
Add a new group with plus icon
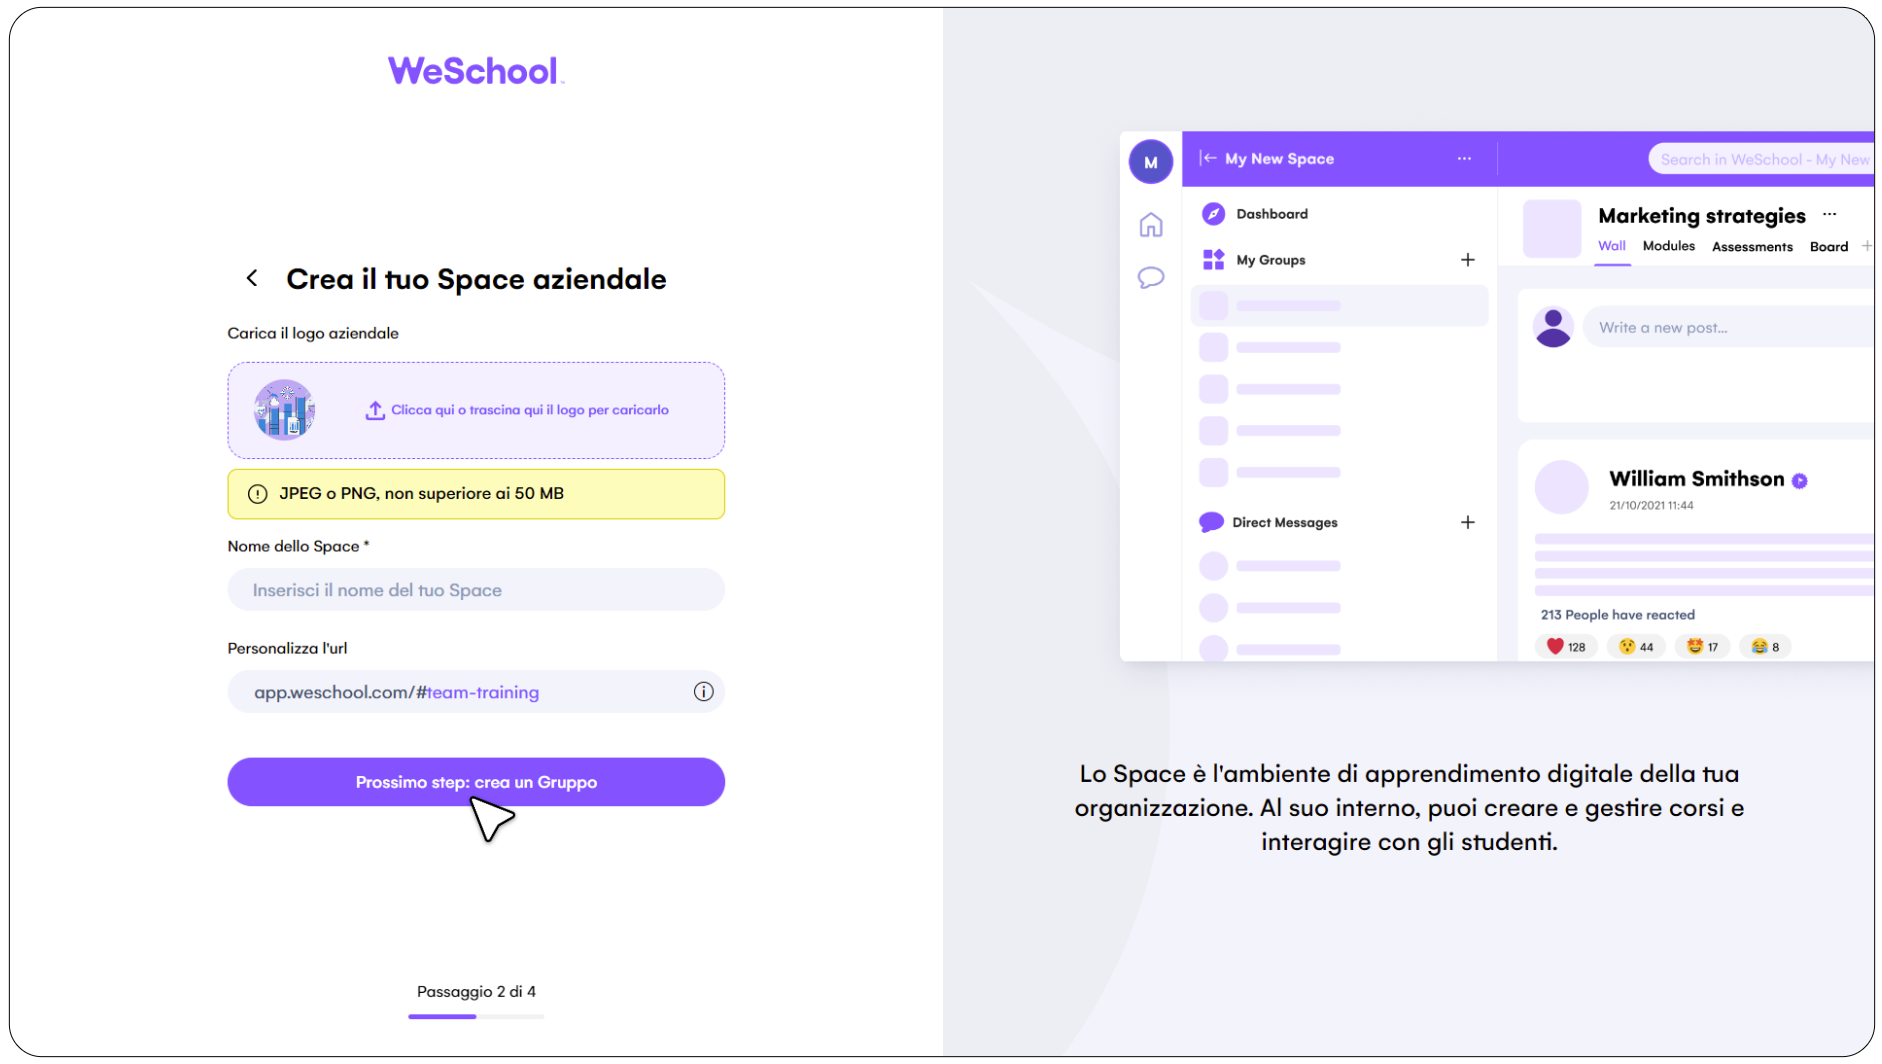[x=1468, y=260]
